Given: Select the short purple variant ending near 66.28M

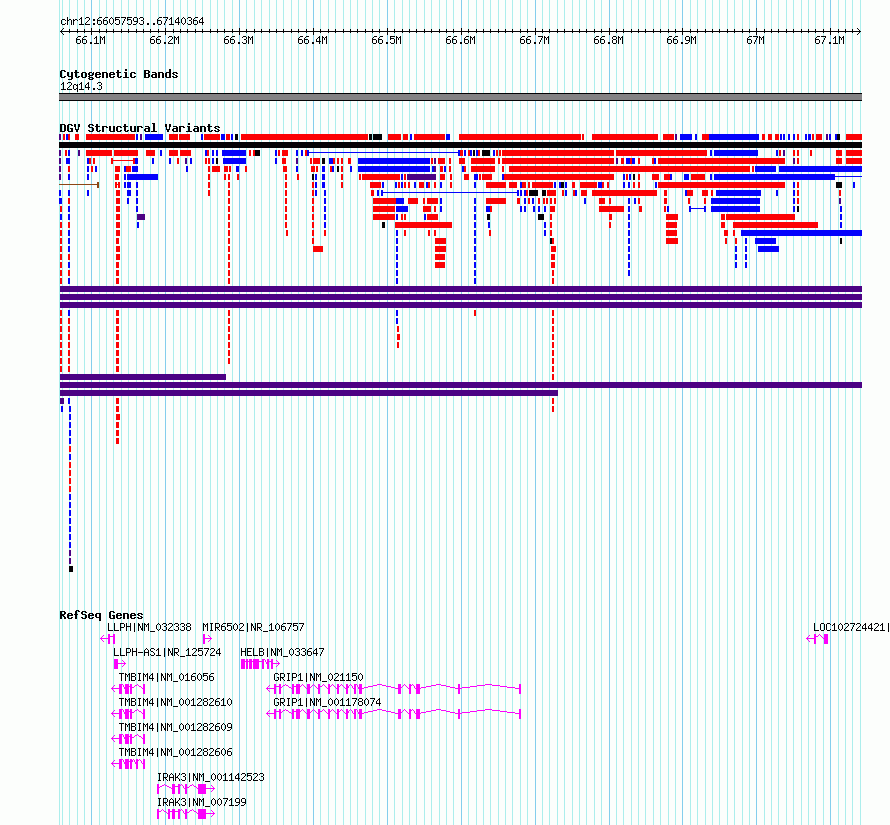Looking at the screenshot, I should point(142,377).
